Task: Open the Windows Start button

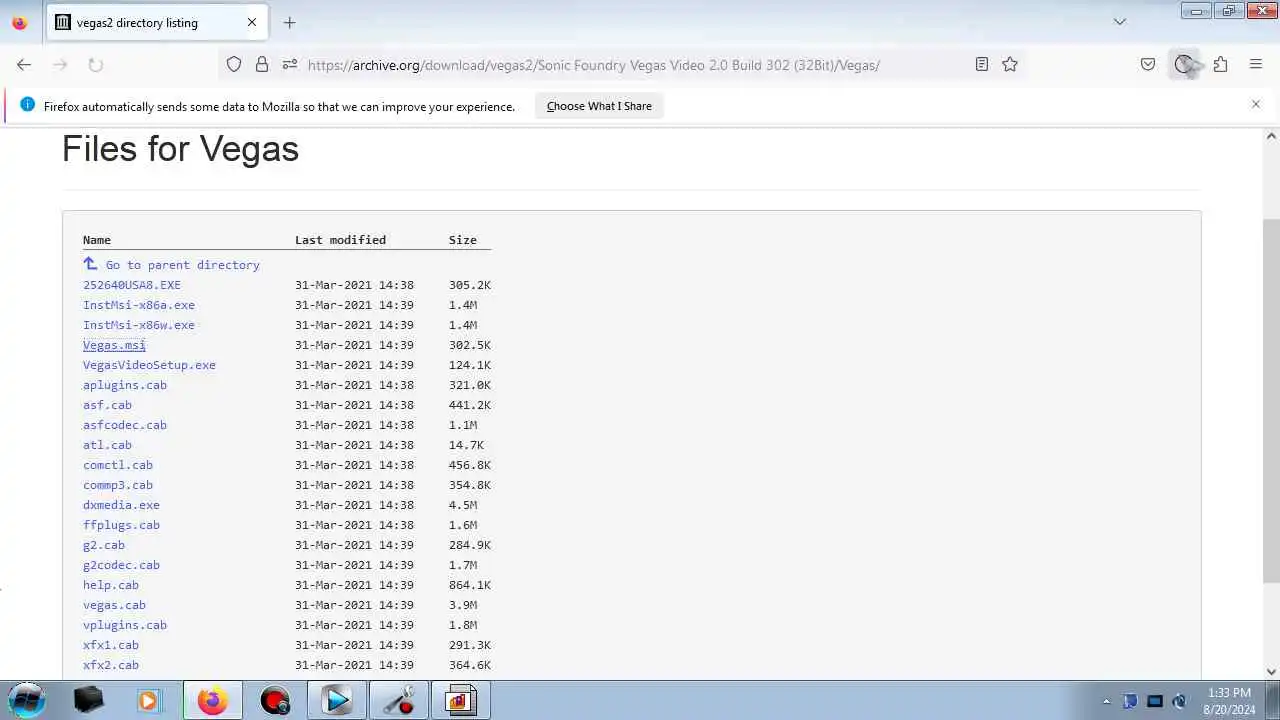Action: 27,700
